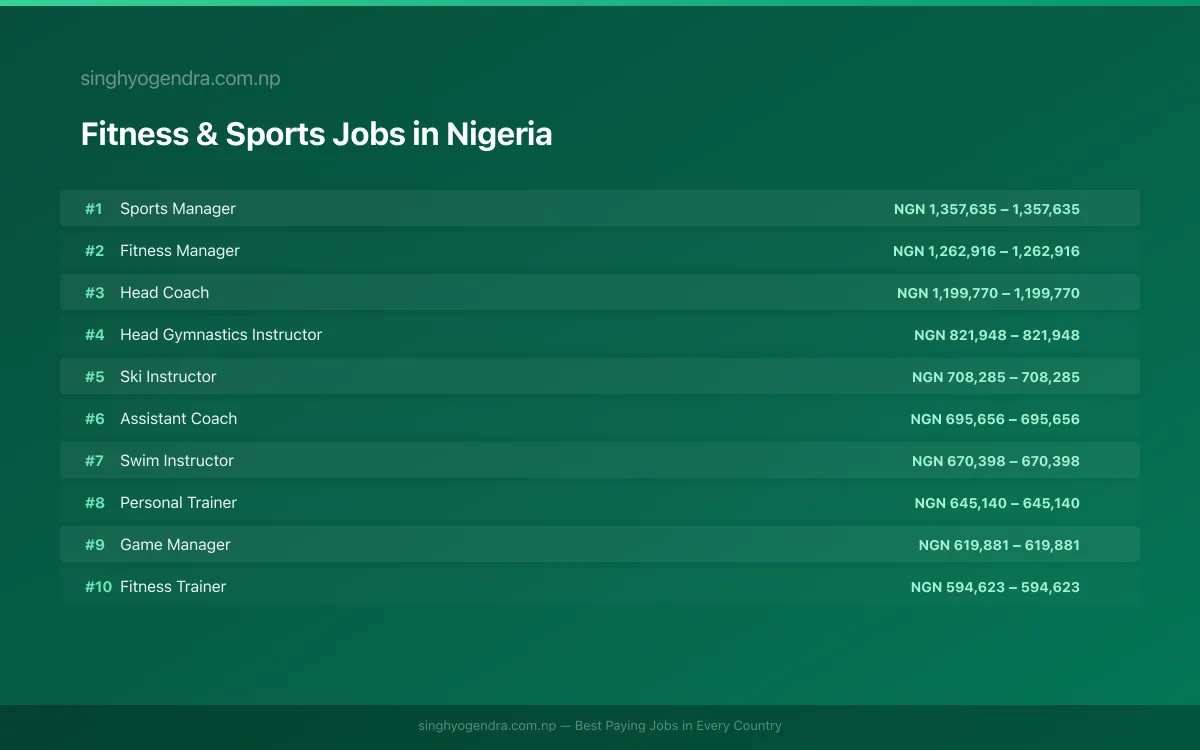Viewport: 1200px width, 750px height.
Task: Click salary "NGN 645,140 – 645,140"
Action: [x=997, y=503]
